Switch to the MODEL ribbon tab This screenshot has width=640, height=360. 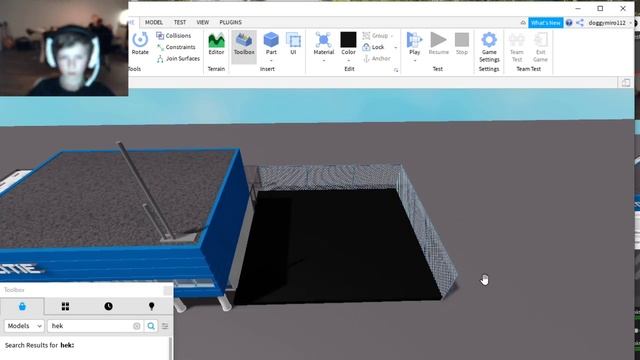click(x=154, y=22)
